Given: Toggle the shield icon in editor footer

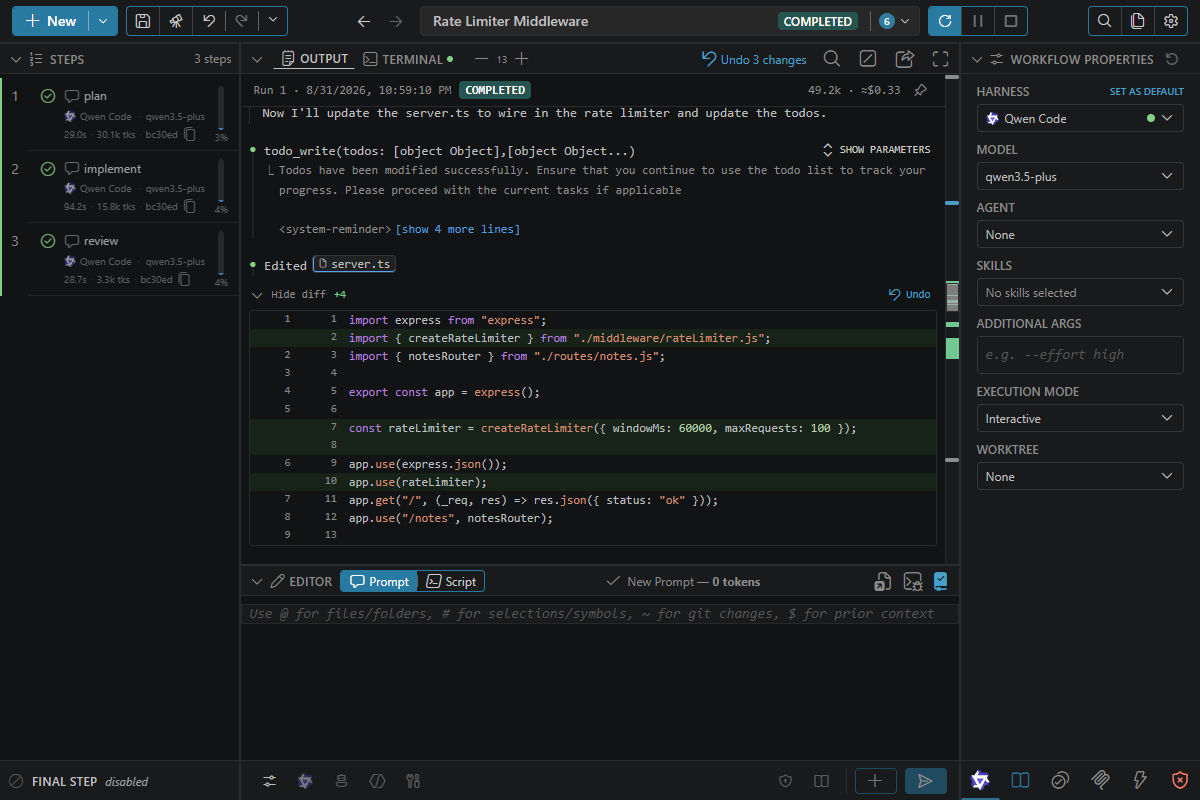Looking at the screenshot, I should click(x=786, y=781).
